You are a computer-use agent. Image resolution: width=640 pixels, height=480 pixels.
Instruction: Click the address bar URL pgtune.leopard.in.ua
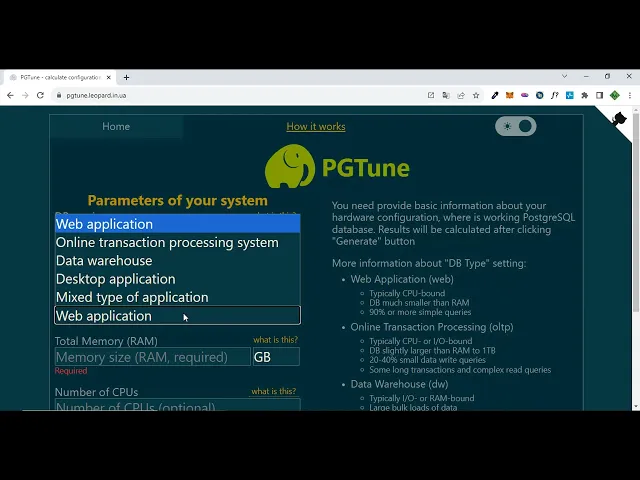[96, 96]
